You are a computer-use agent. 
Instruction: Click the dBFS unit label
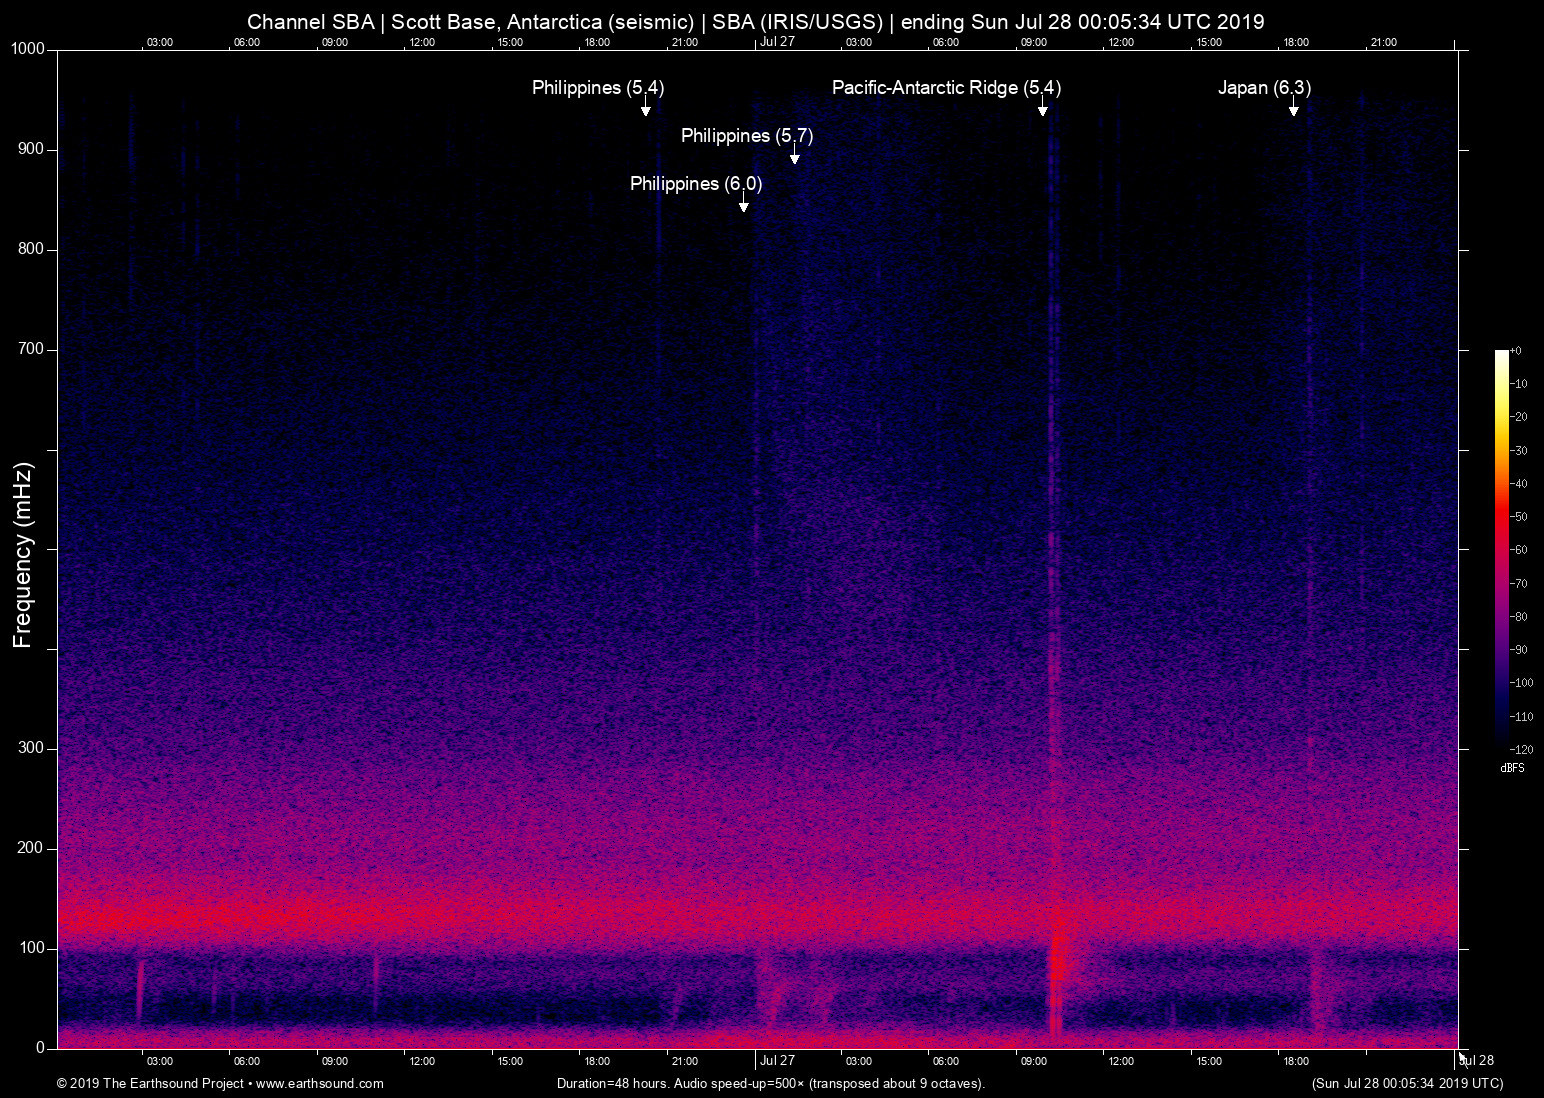click(x=1512, y=768)
